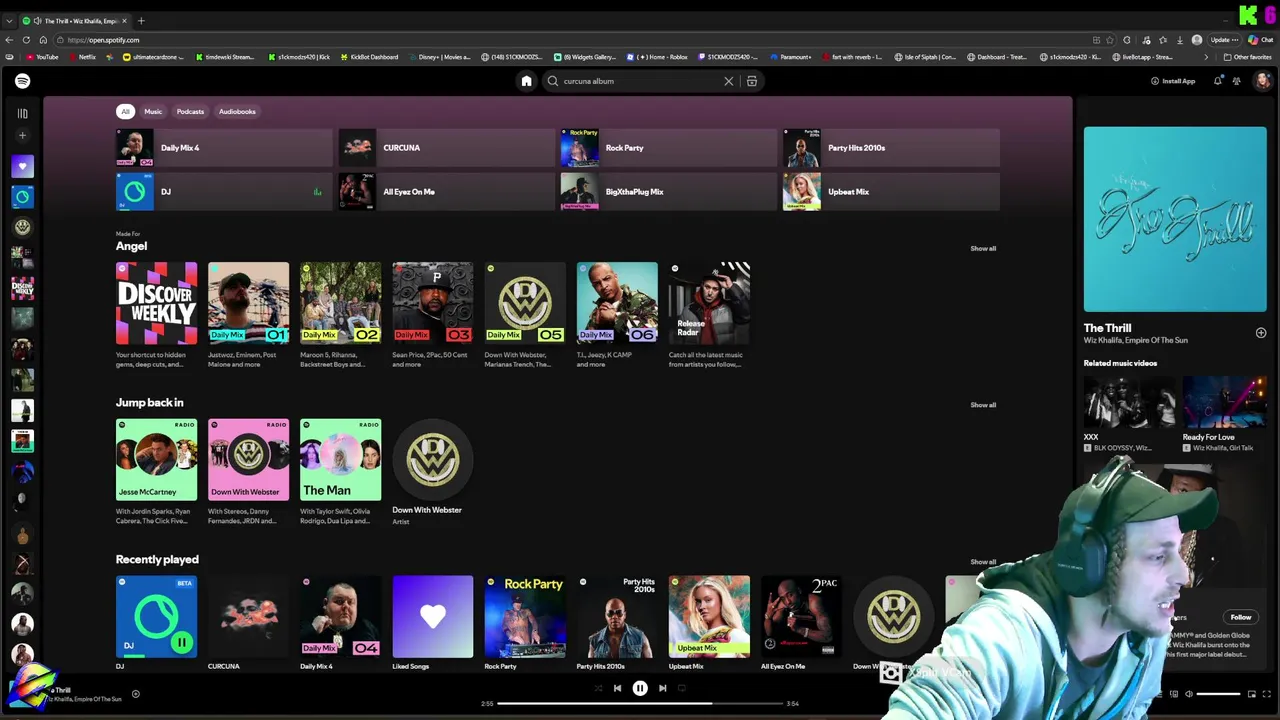
Task: Open Daily Mix 06 cover
Action: pyautogui.click(x=617, y=303)
